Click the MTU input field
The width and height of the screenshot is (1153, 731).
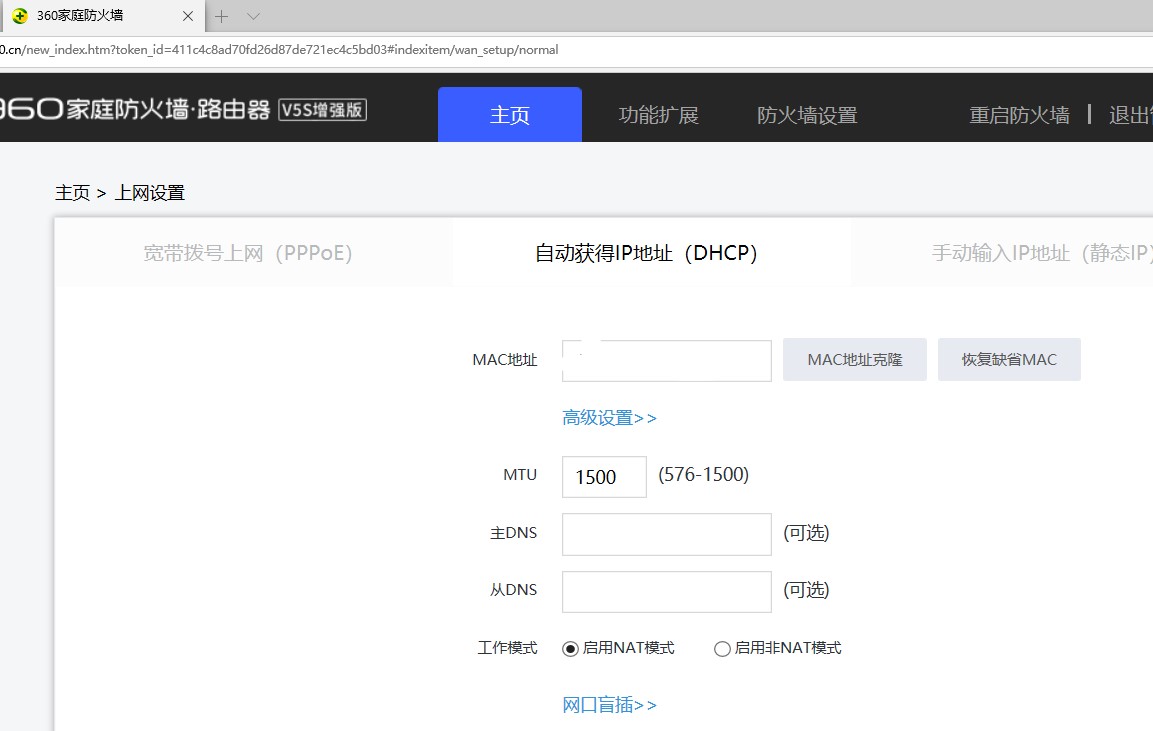pos(604,477)
